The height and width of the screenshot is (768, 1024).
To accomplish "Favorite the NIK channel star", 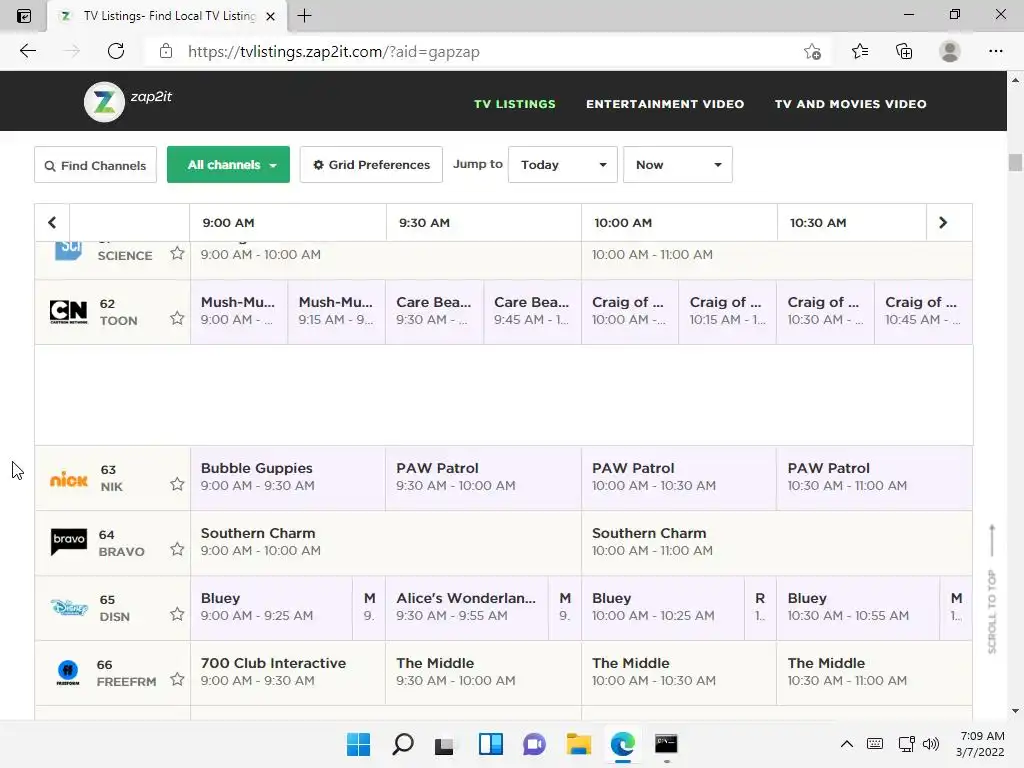I will [177, 484].
